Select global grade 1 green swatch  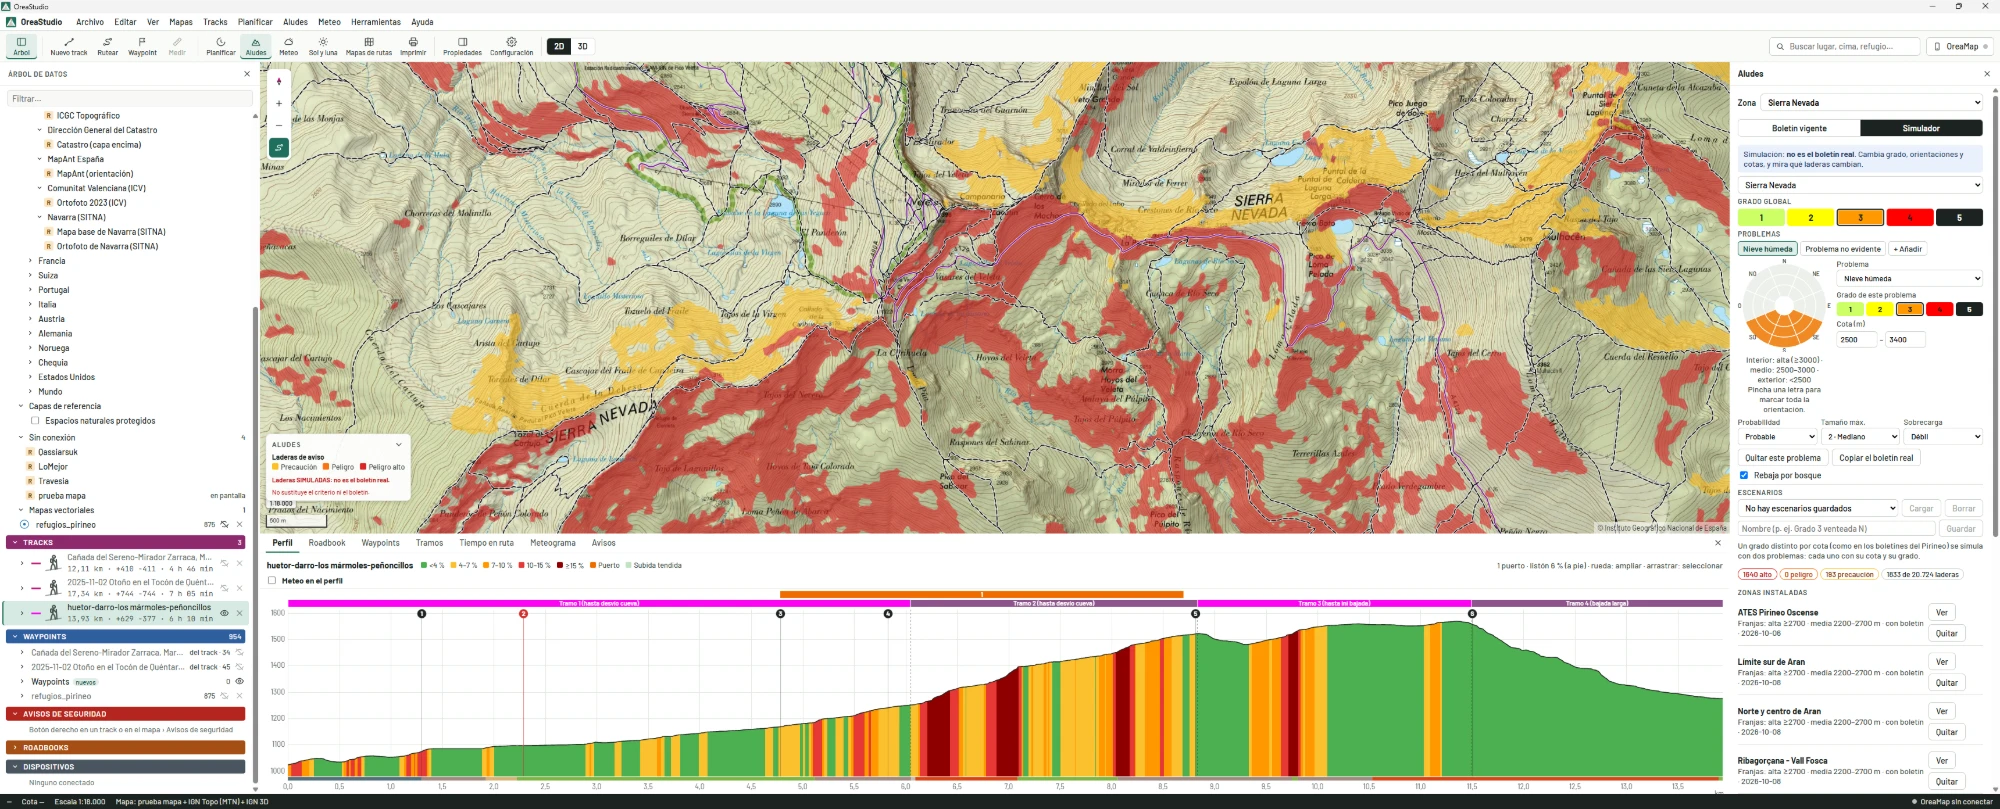click(x=1761, y=217)
